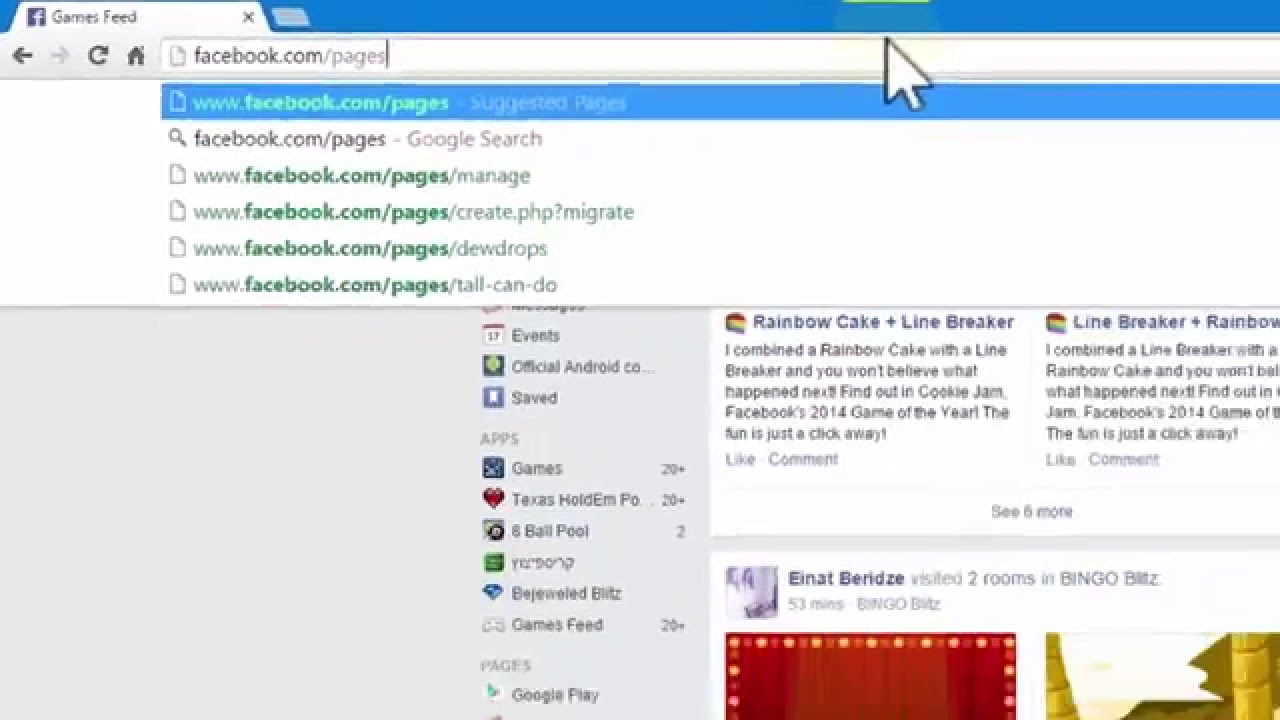Open BINGO Blitz link in the post headline
This screenshot has width=1280, height=720.
1109,578
